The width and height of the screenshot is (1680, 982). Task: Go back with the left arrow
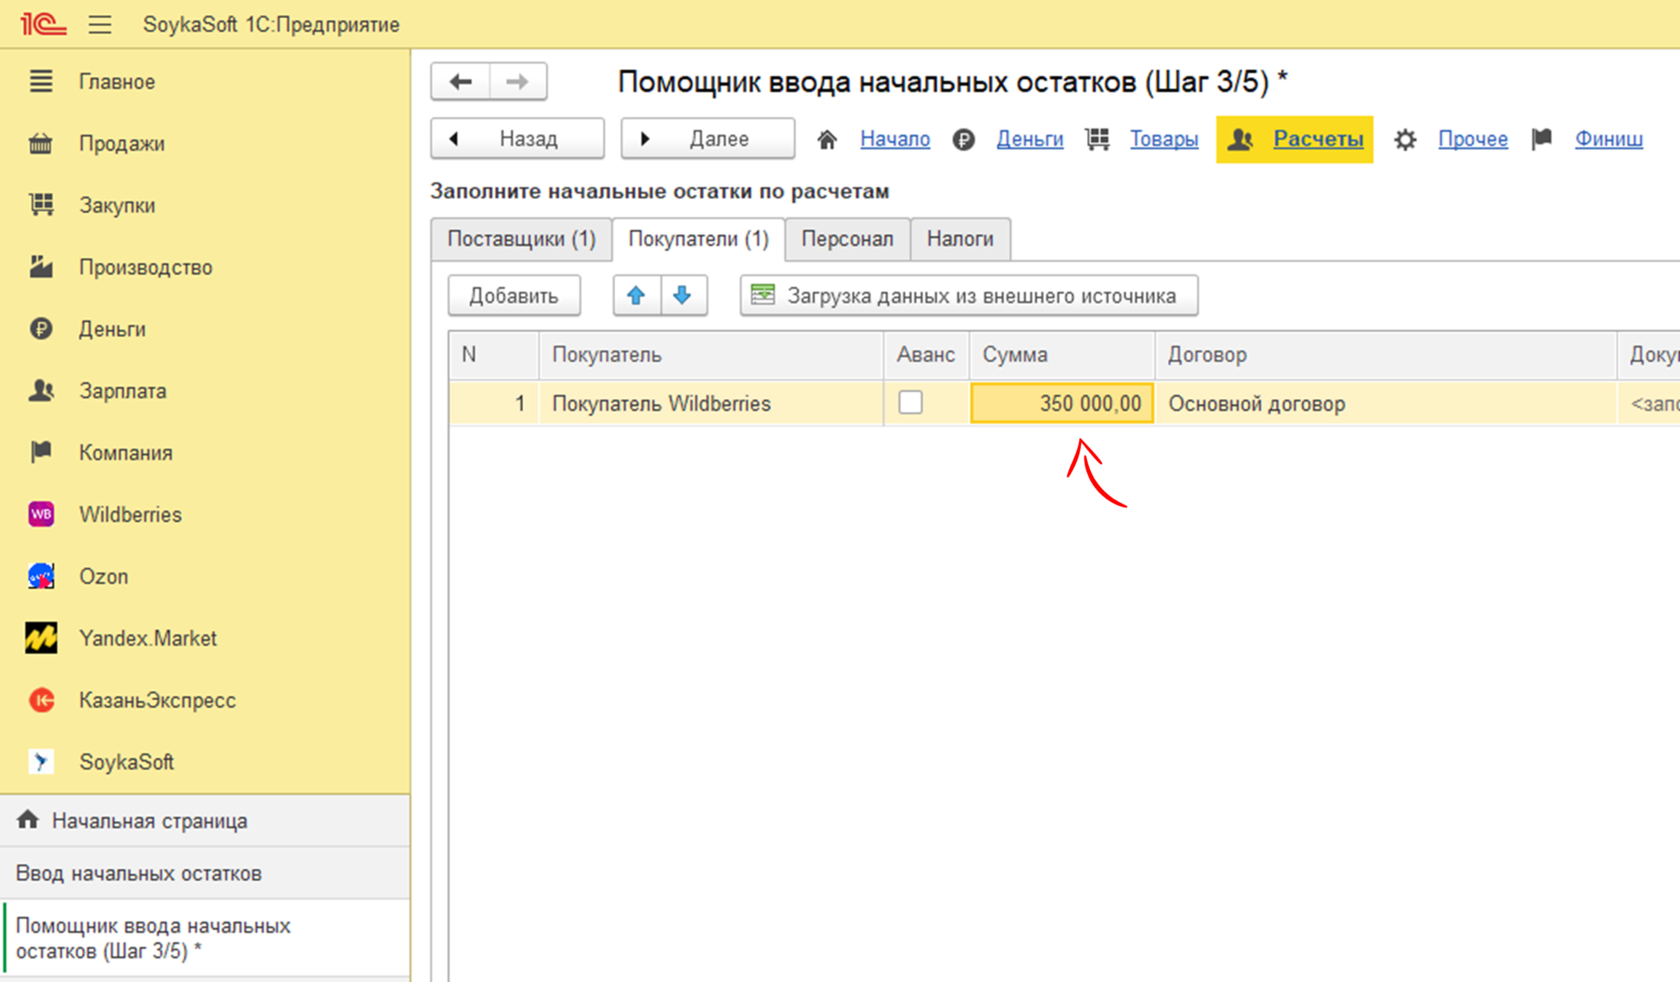461,82
